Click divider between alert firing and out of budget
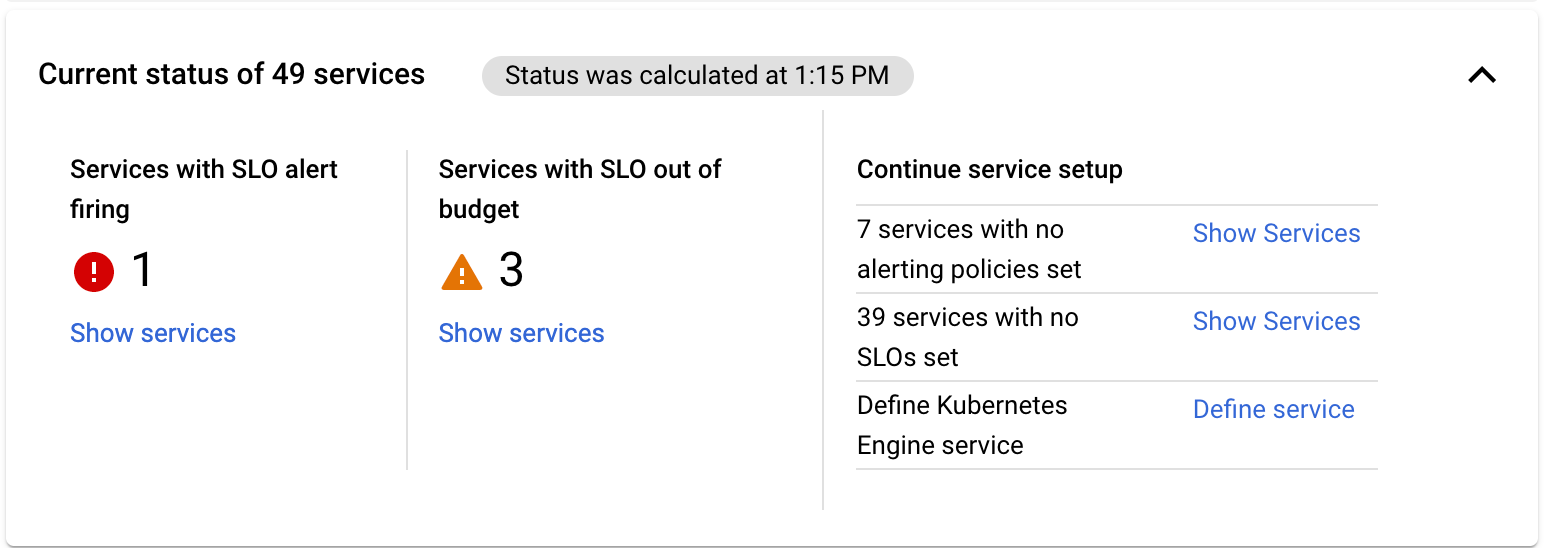1548x548 pixels. tap(407, 310)
